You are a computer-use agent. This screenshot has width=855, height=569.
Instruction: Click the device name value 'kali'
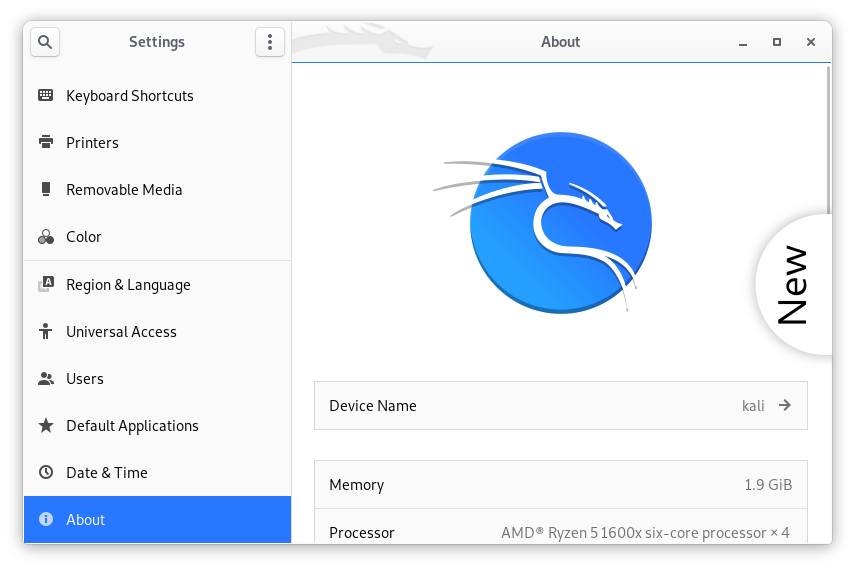(x=753, y=406)
